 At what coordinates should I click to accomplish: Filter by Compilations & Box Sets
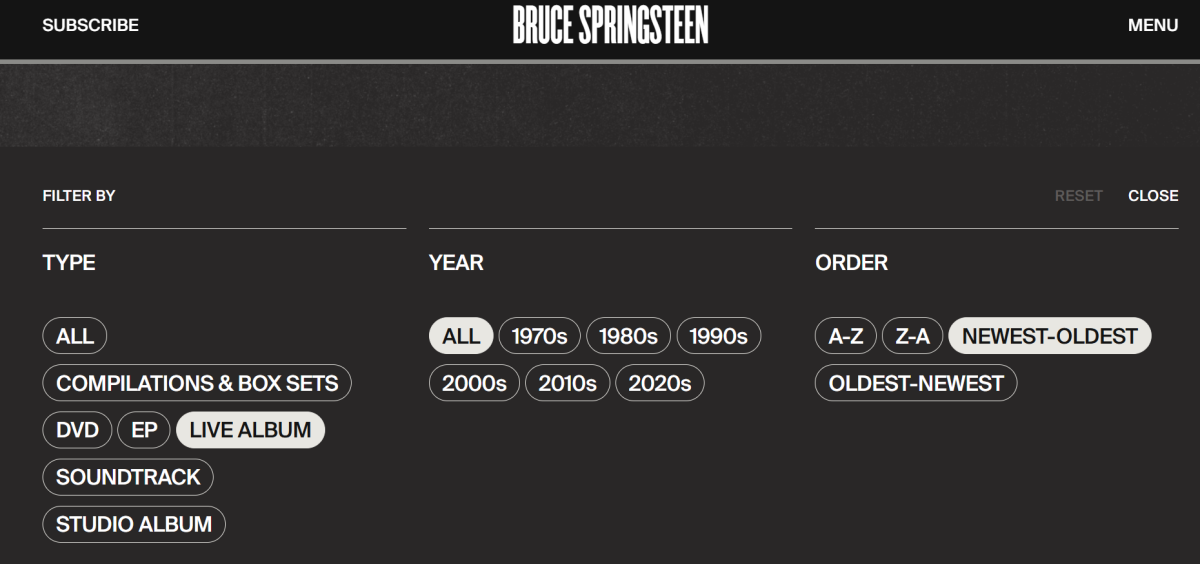pyautogui.click(x=197, y=383)
